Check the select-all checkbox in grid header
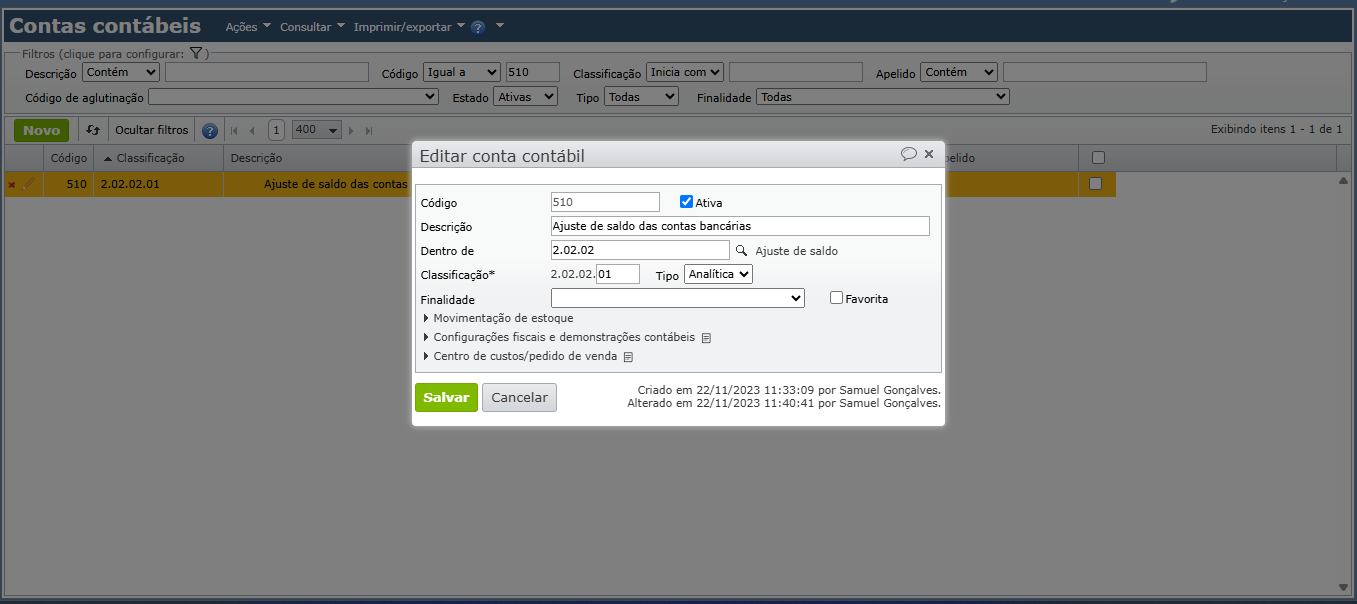Viewport: 1357px width, 604px height. pyautogui.click(x=1098, y=157)
